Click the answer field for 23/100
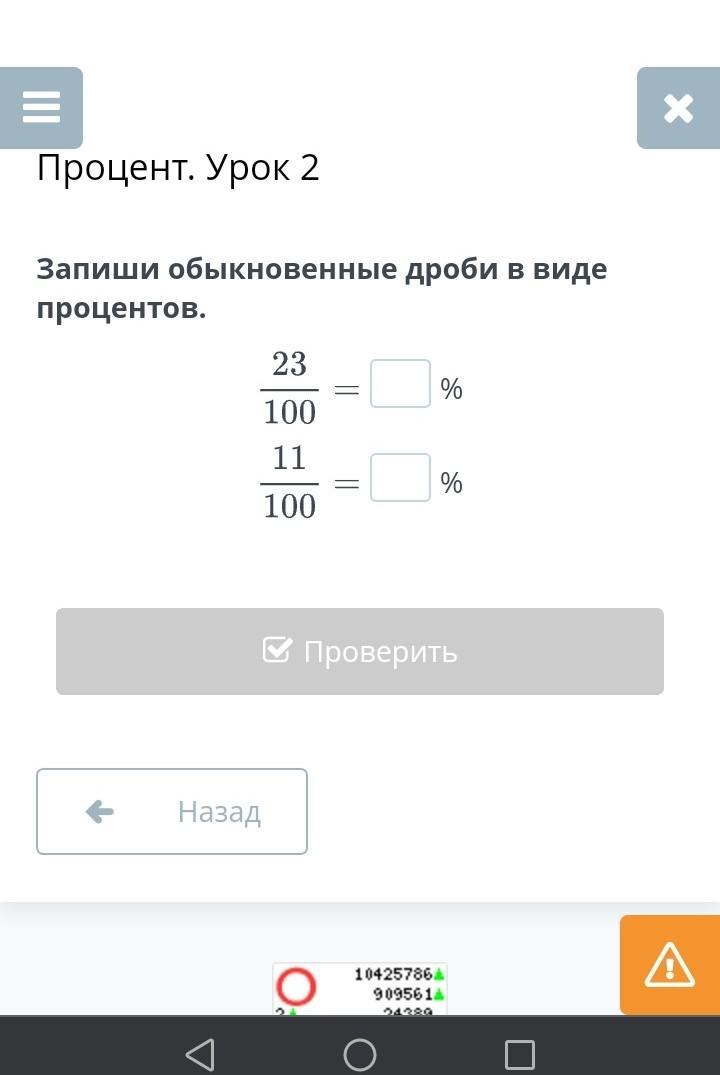The height and width of the screenshot is (1075, 720). (x=400, y=384)
